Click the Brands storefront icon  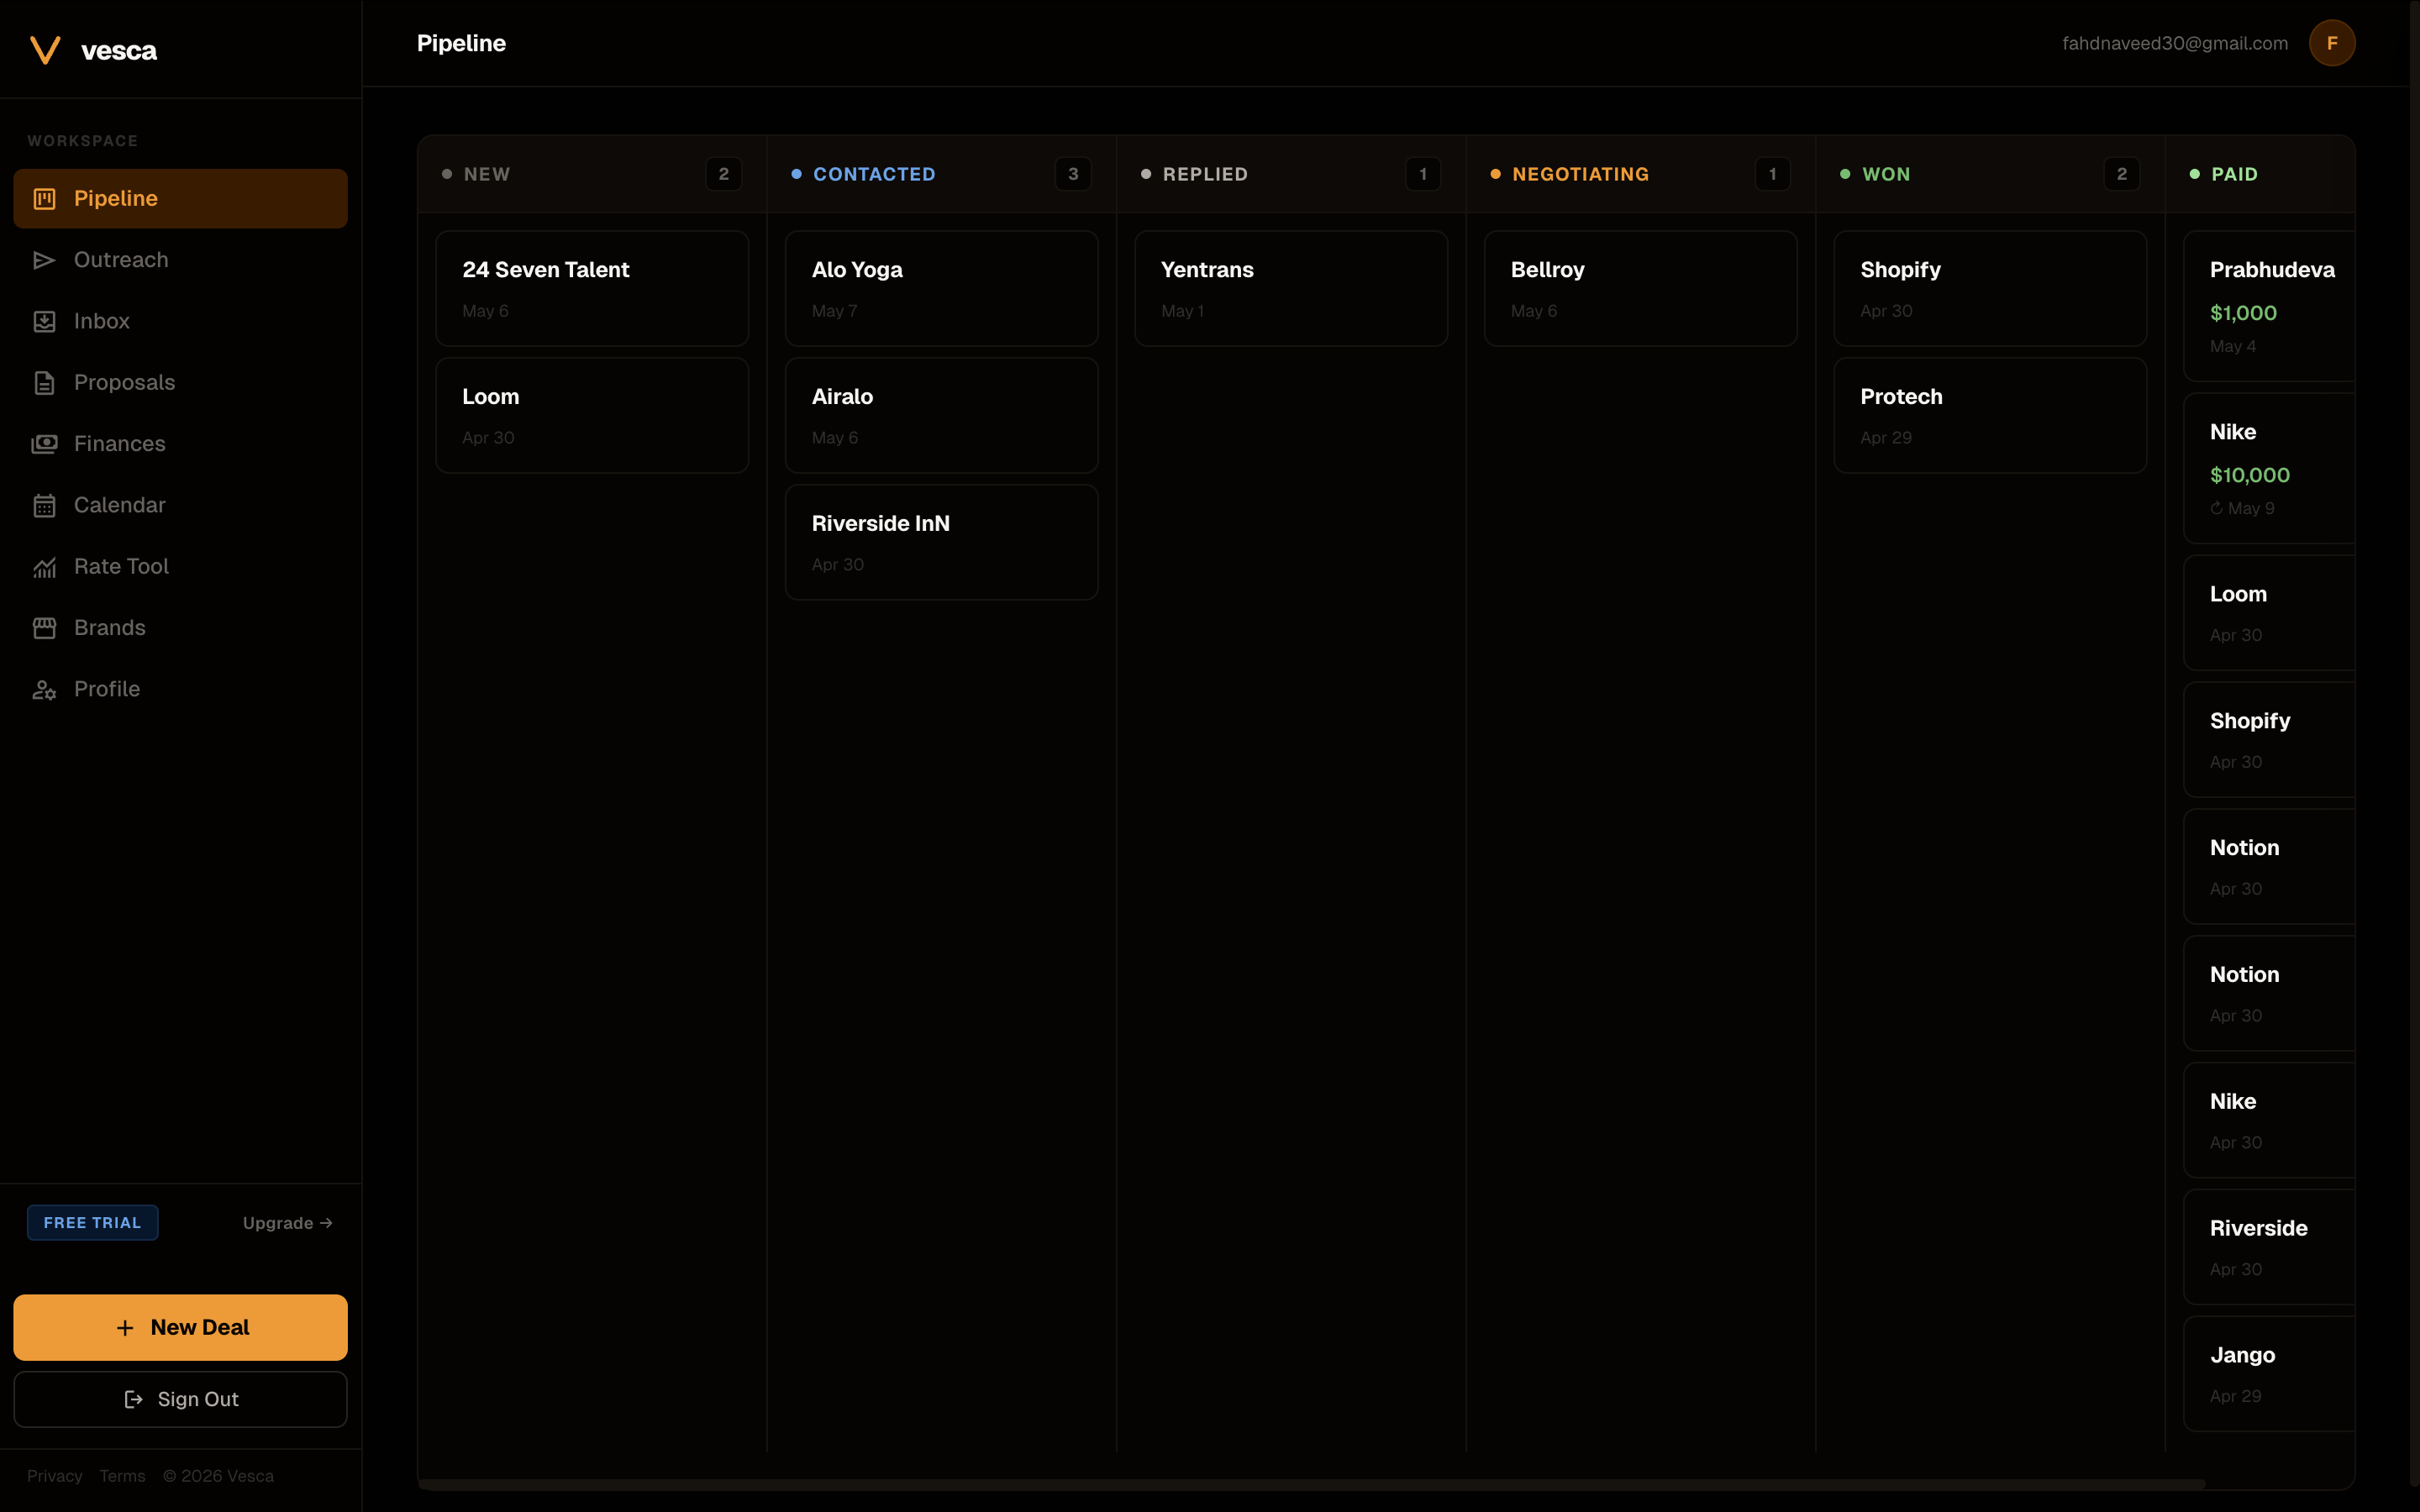[x=44, y=628]
